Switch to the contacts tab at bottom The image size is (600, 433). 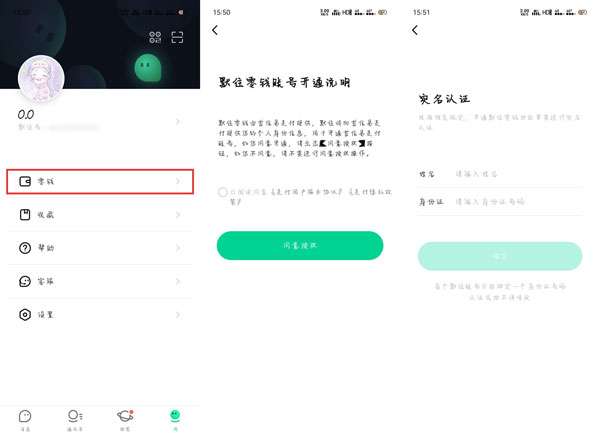75,420
